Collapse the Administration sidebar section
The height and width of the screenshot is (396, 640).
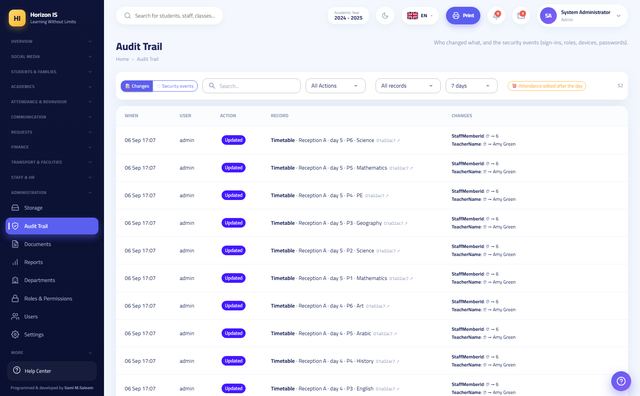click(x=51, y=192)
